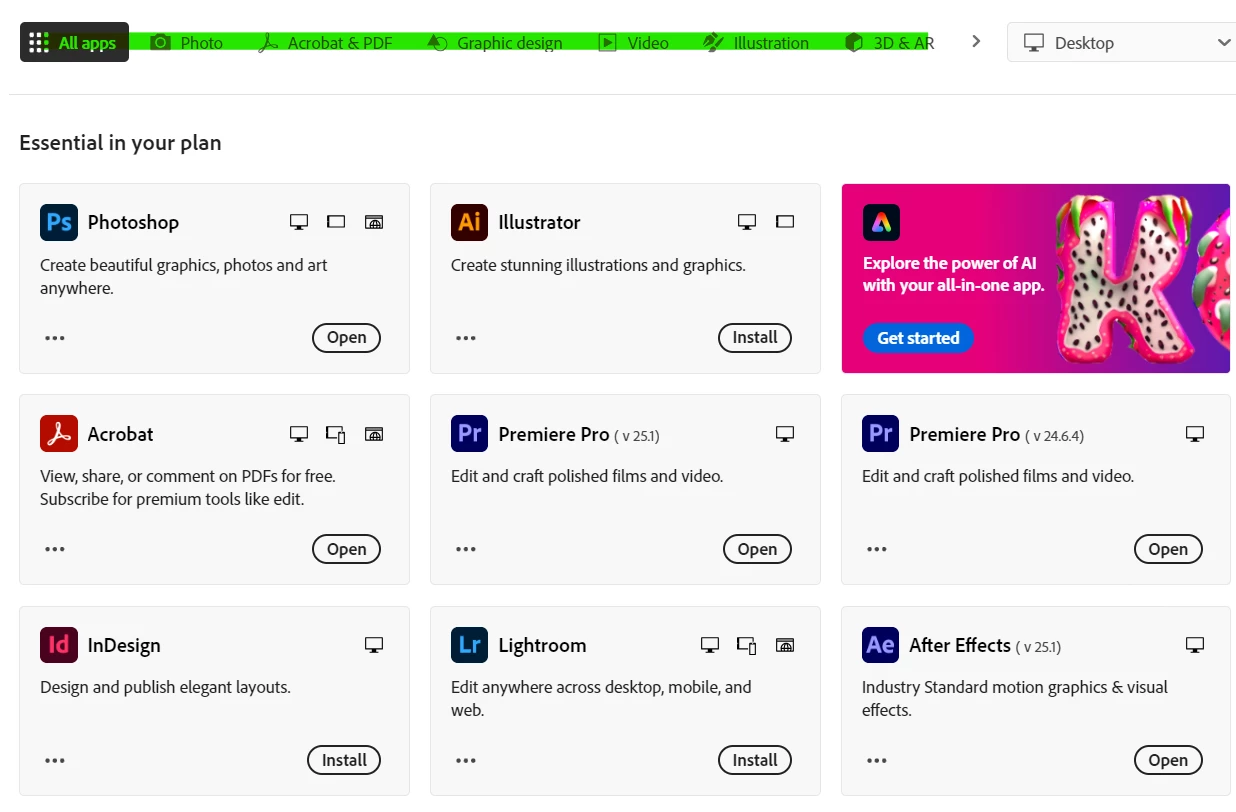Click After Effects' desktop platform icon
Screen dimensions: 1236x812
pos(1195,645)
